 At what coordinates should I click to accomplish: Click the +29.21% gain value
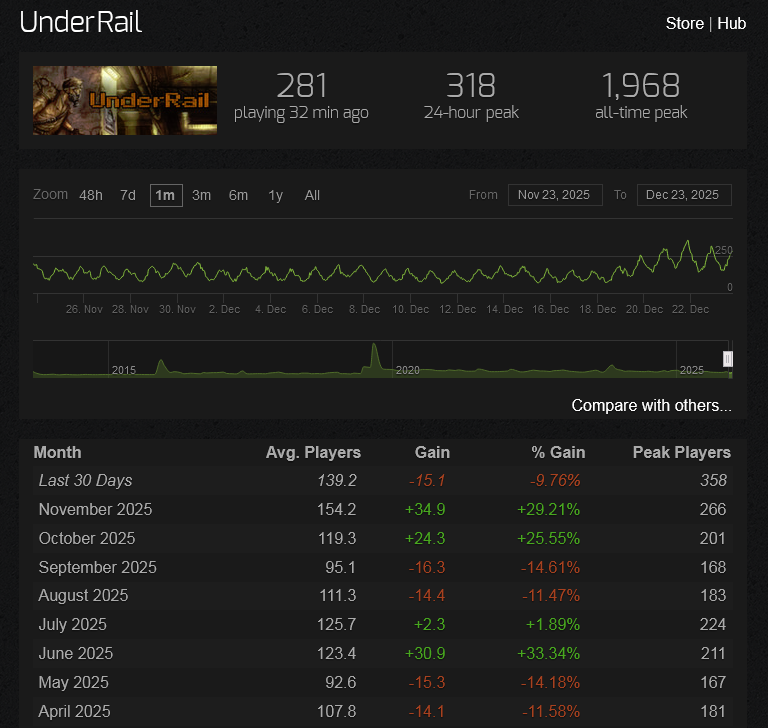click(548, 510)
